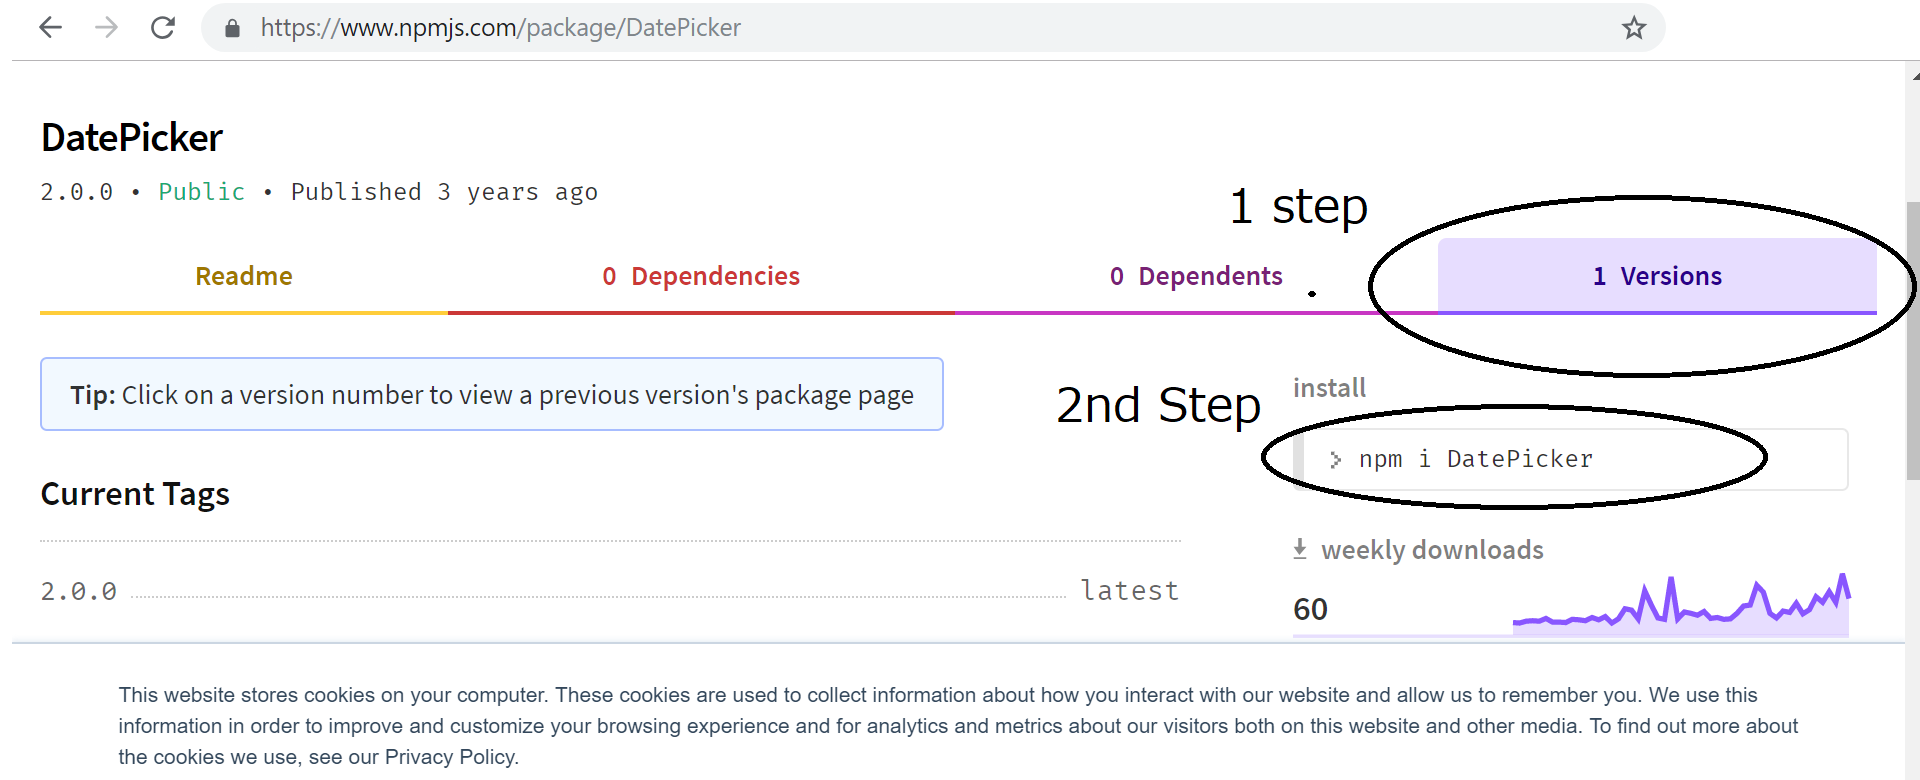Image resolution: width=1920 pixels, height=780 pixels.
Task: Open the 0 Dependents tab
Action: pos(1196,276)
